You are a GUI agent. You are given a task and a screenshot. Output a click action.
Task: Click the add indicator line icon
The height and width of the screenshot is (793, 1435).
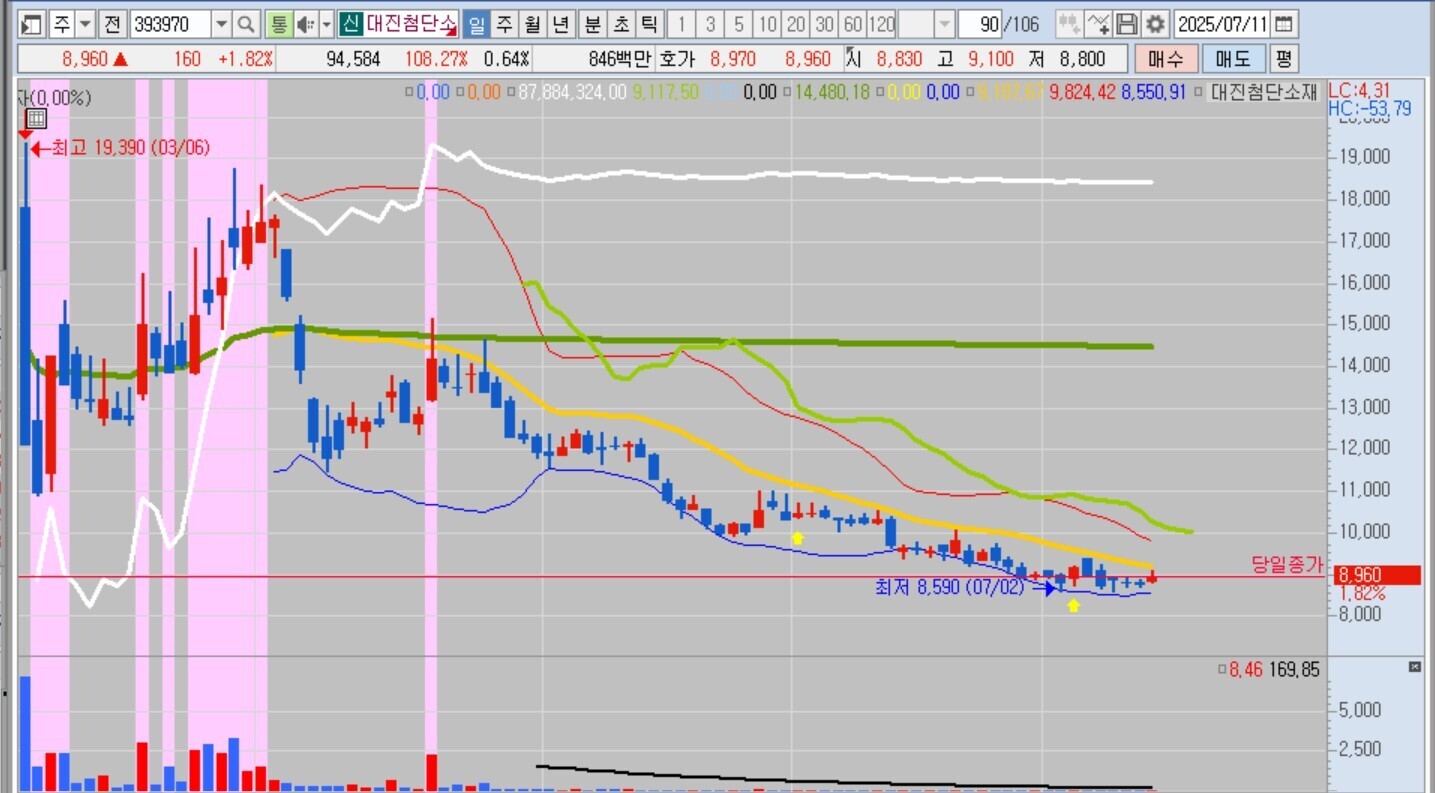coord(1098,24)
